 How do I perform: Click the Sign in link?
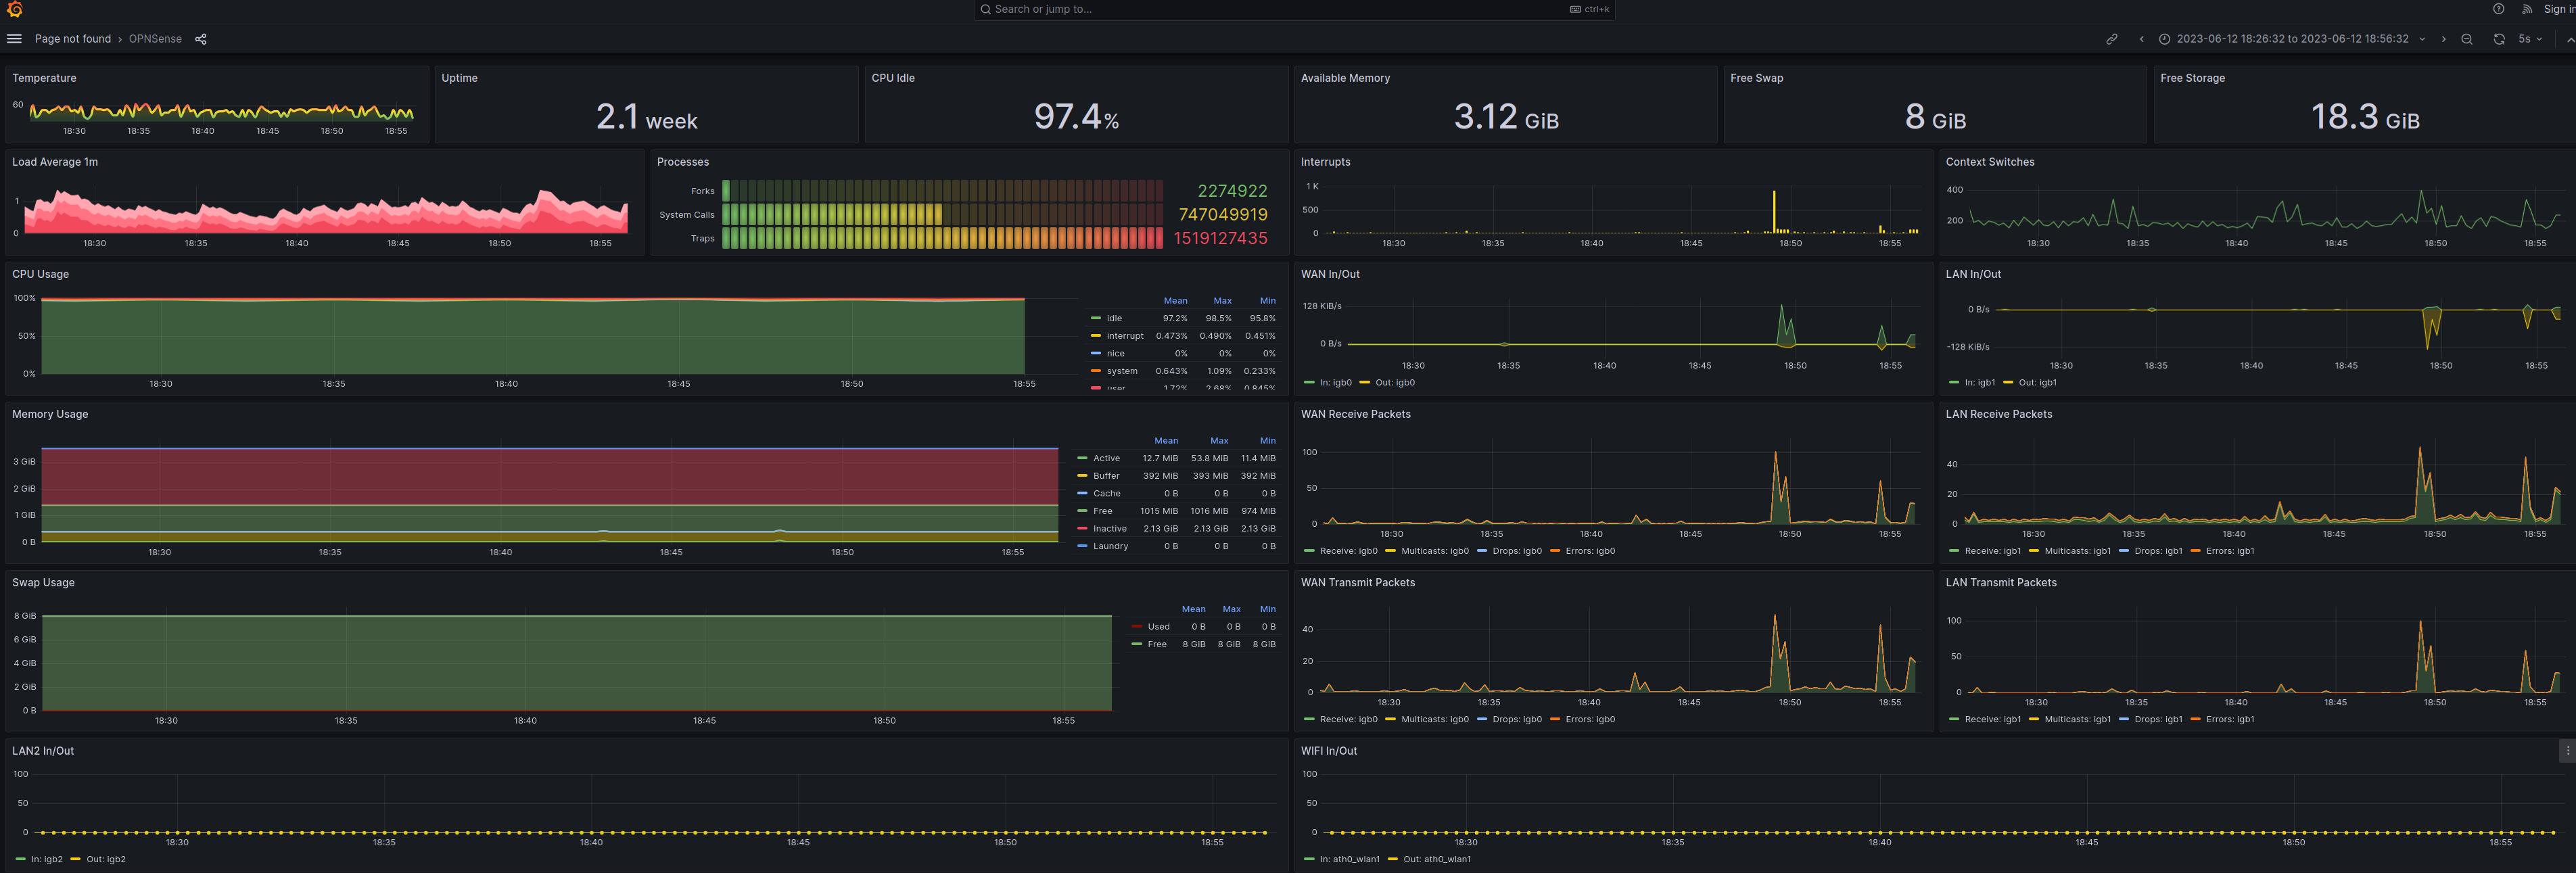click(x=2558, y=9)
